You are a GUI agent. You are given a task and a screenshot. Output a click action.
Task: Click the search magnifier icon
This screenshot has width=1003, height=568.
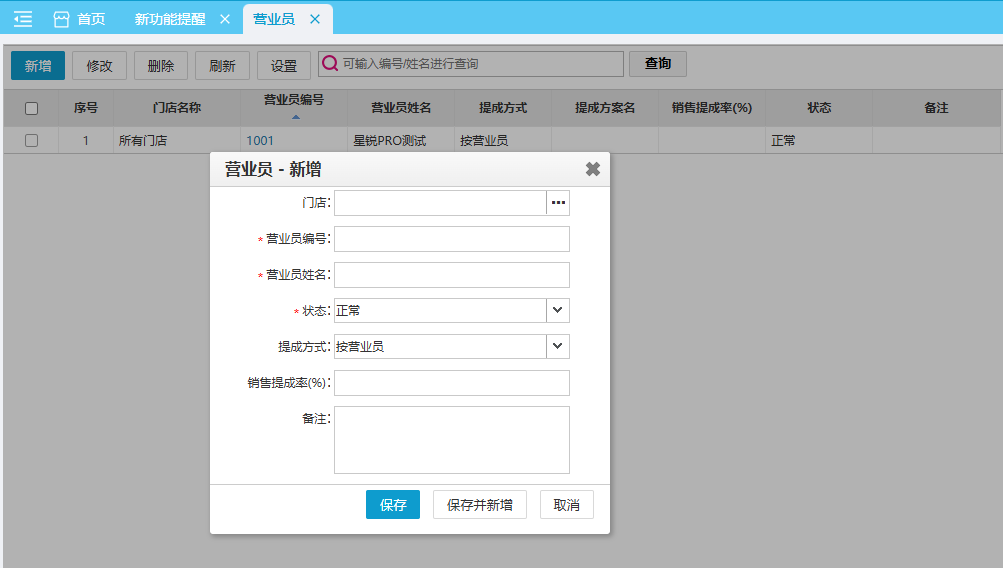click(329, 64)
